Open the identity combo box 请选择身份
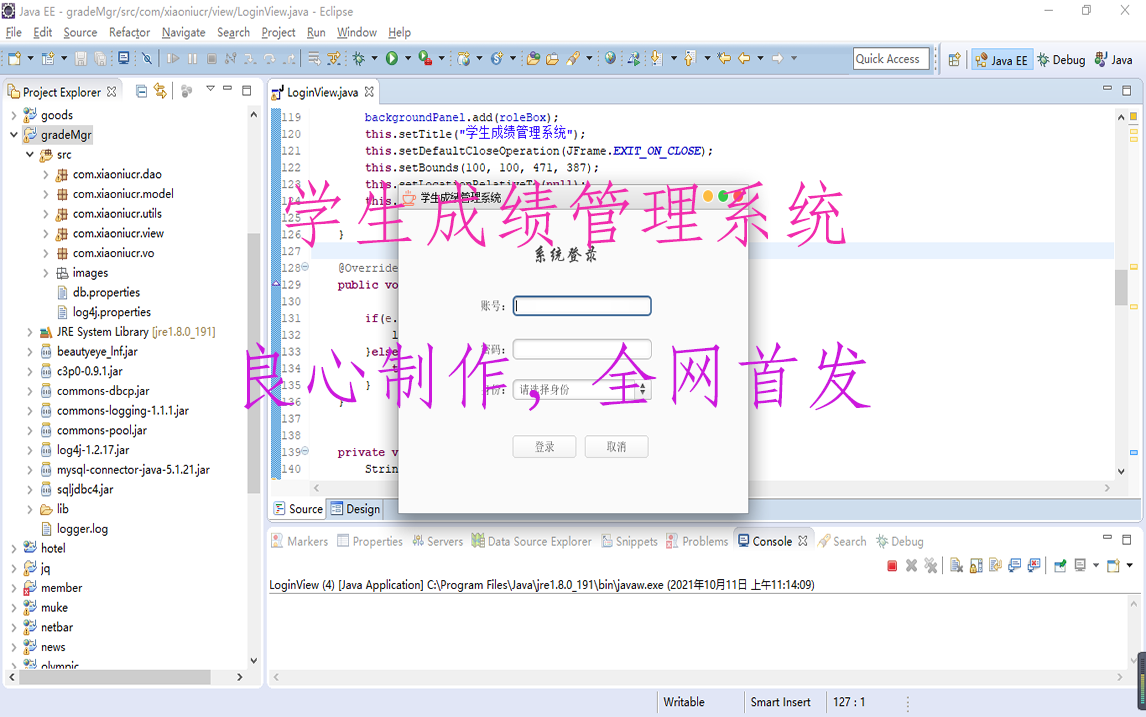1146x717 pixels. pyautogui.click(x=582, y=390)
